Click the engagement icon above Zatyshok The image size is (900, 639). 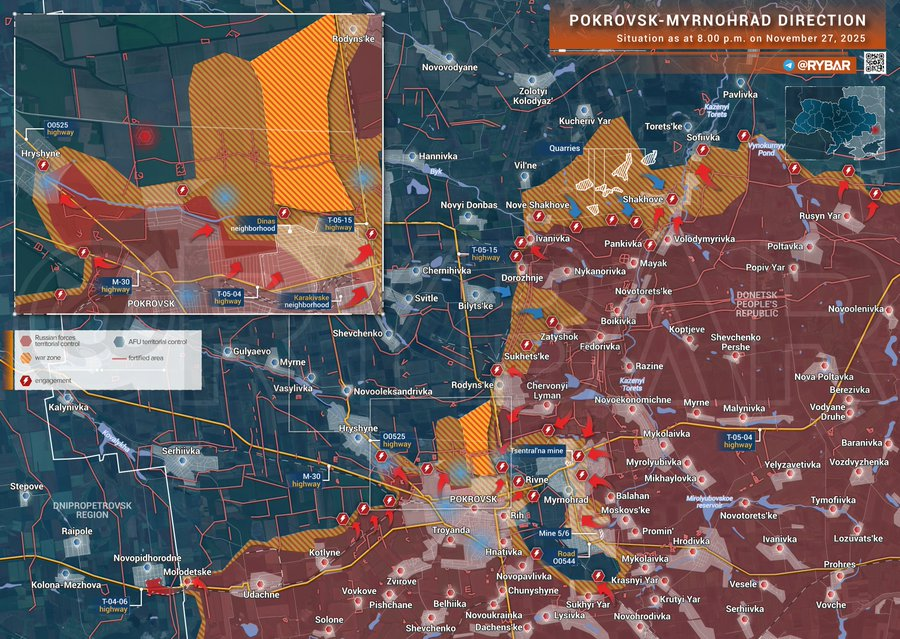(x=552, y=322)
